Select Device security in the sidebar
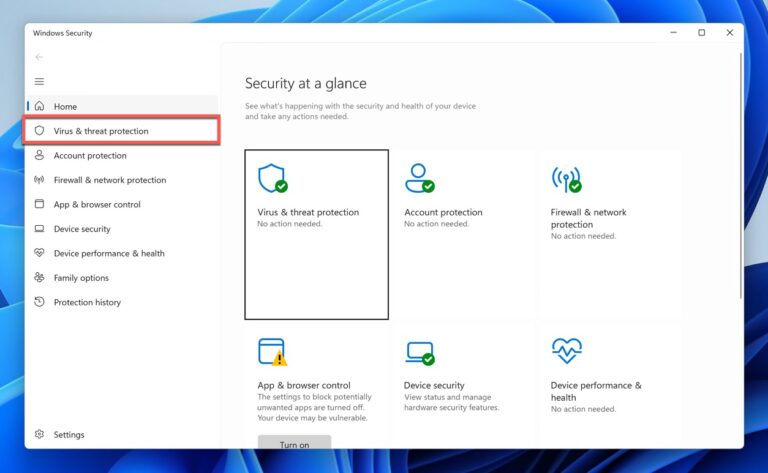 (x=122, y=229)
